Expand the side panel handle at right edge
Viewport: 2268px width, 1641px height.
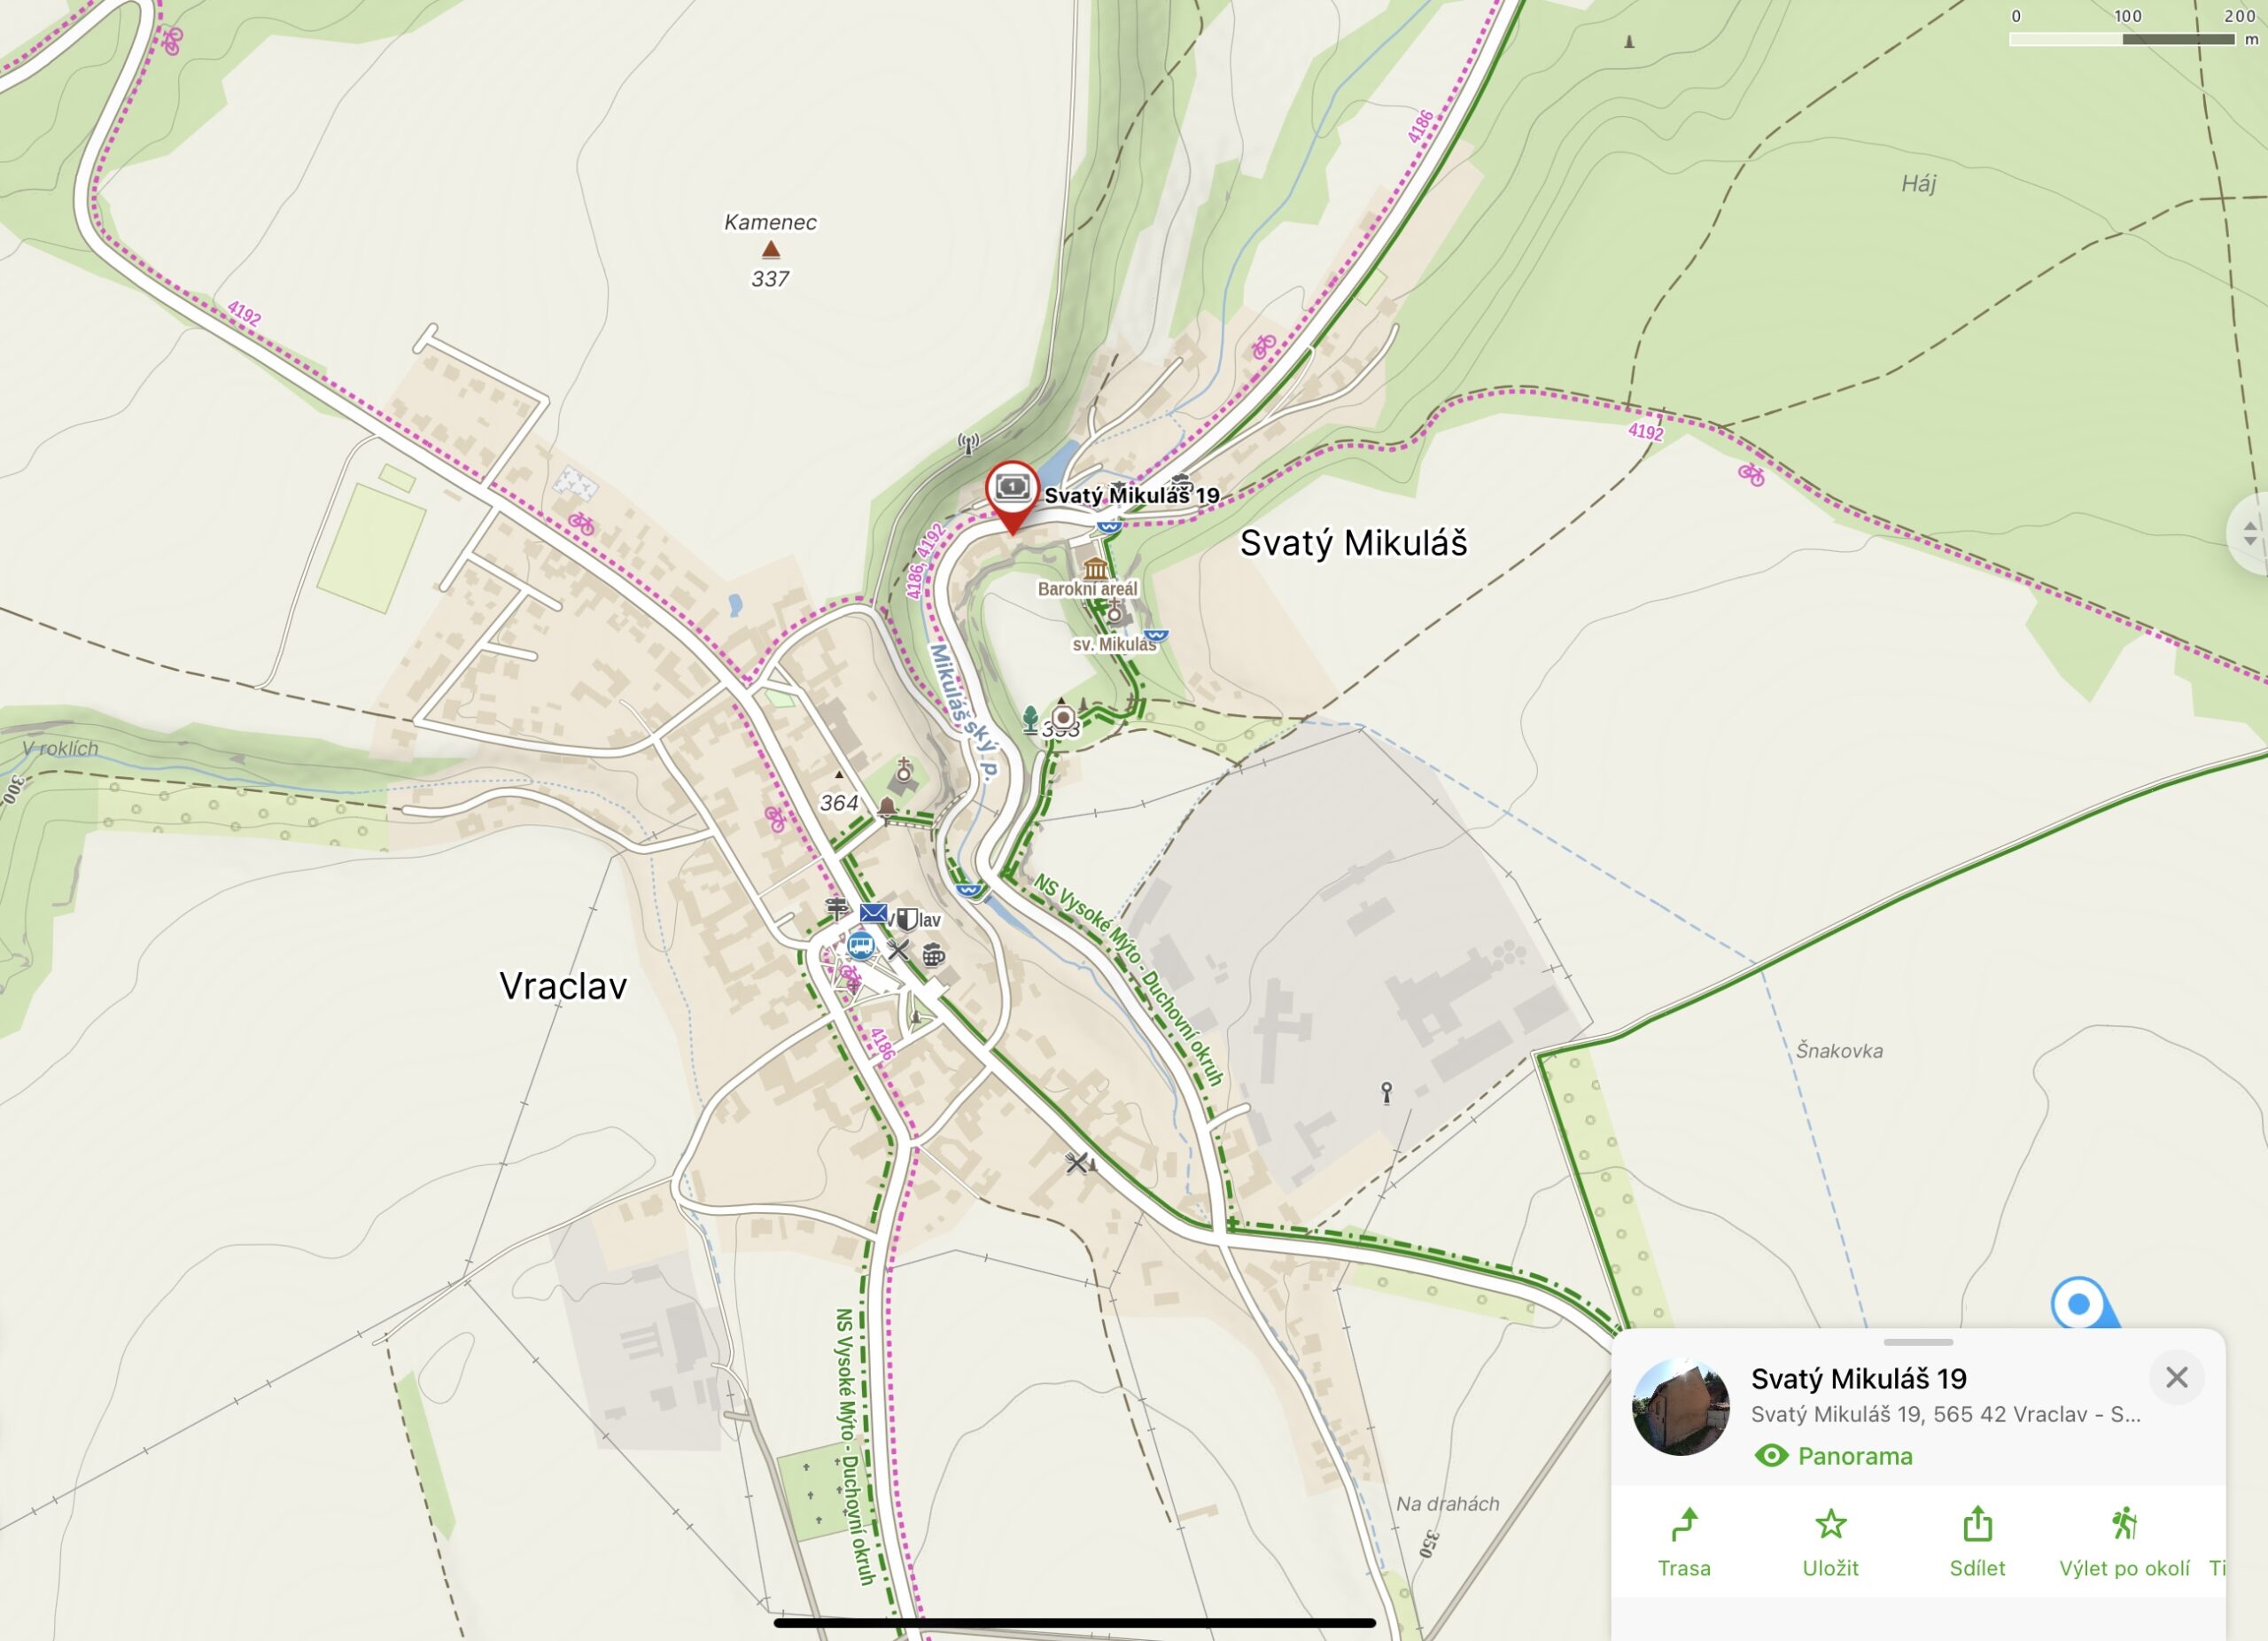2249,533
